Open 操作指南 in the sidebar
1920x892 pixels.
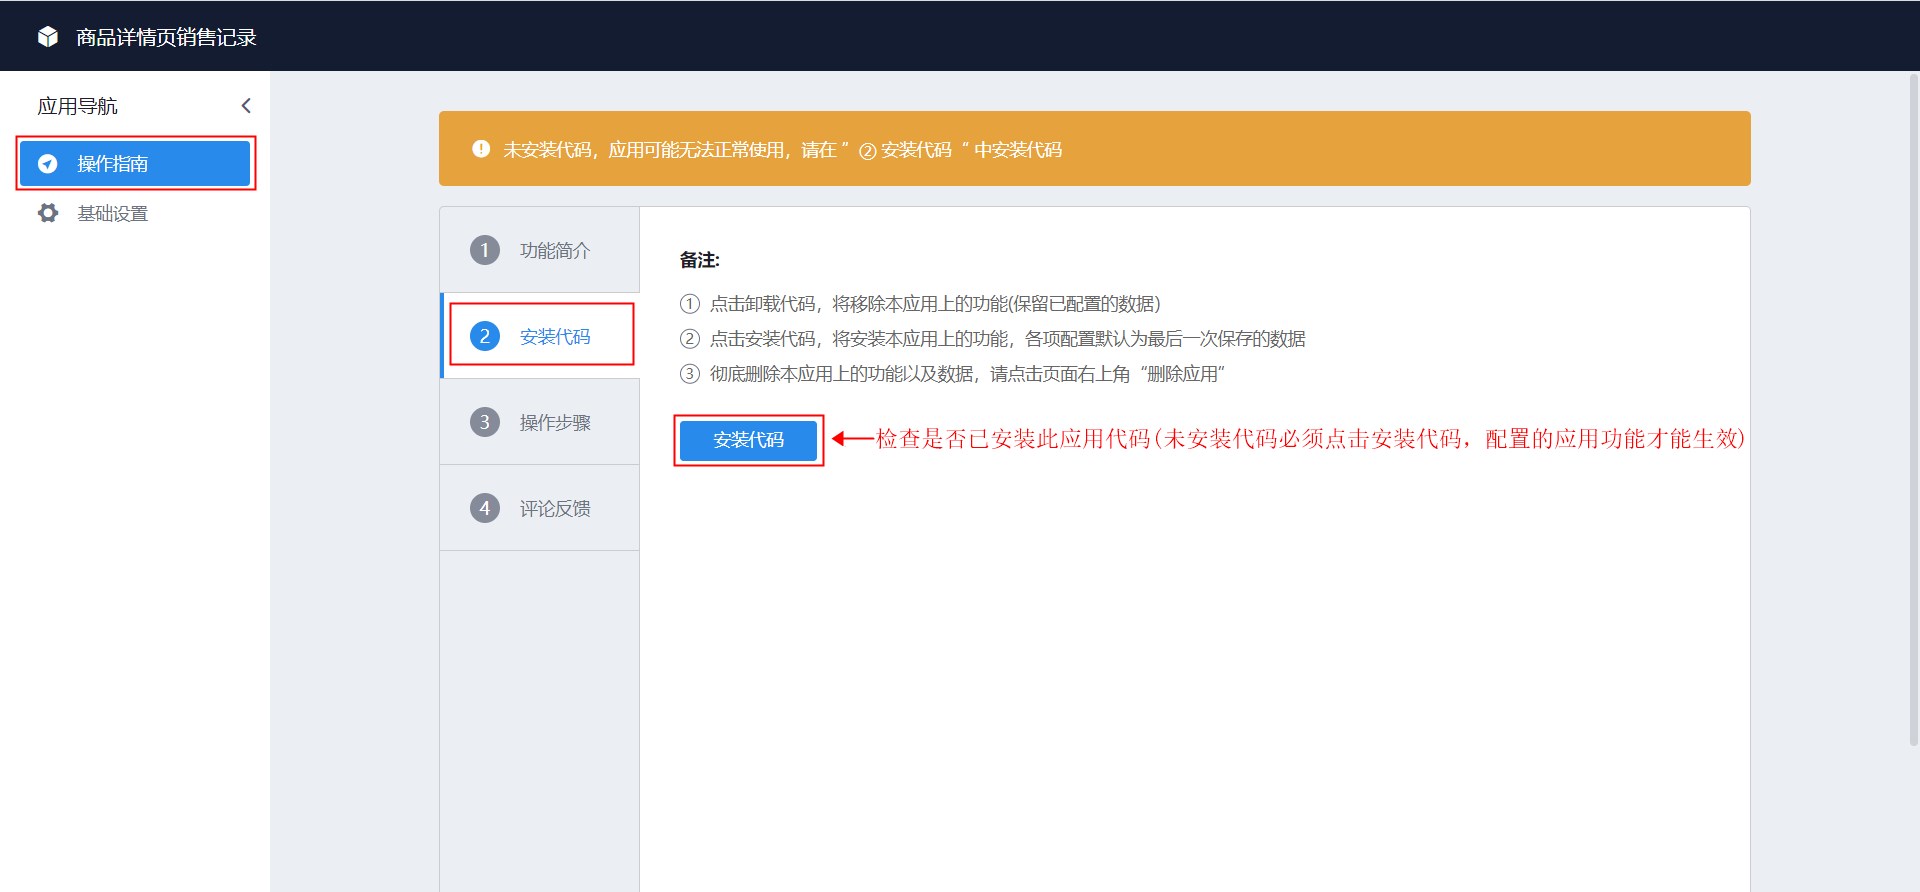coord(135,163)
